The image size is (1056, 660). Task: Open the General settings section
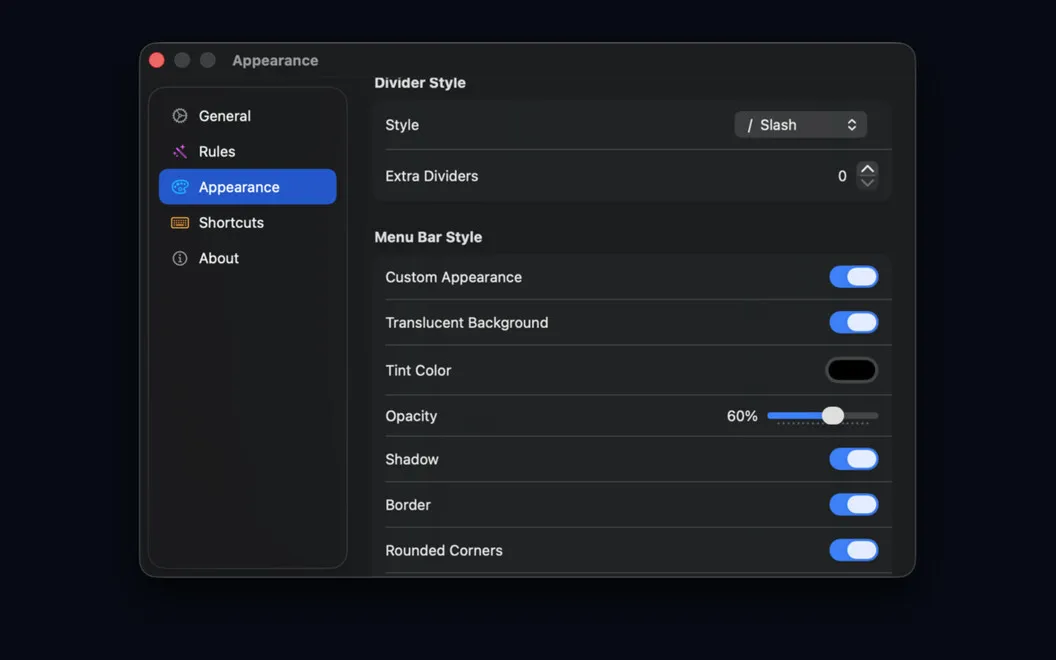coord(247,116)
